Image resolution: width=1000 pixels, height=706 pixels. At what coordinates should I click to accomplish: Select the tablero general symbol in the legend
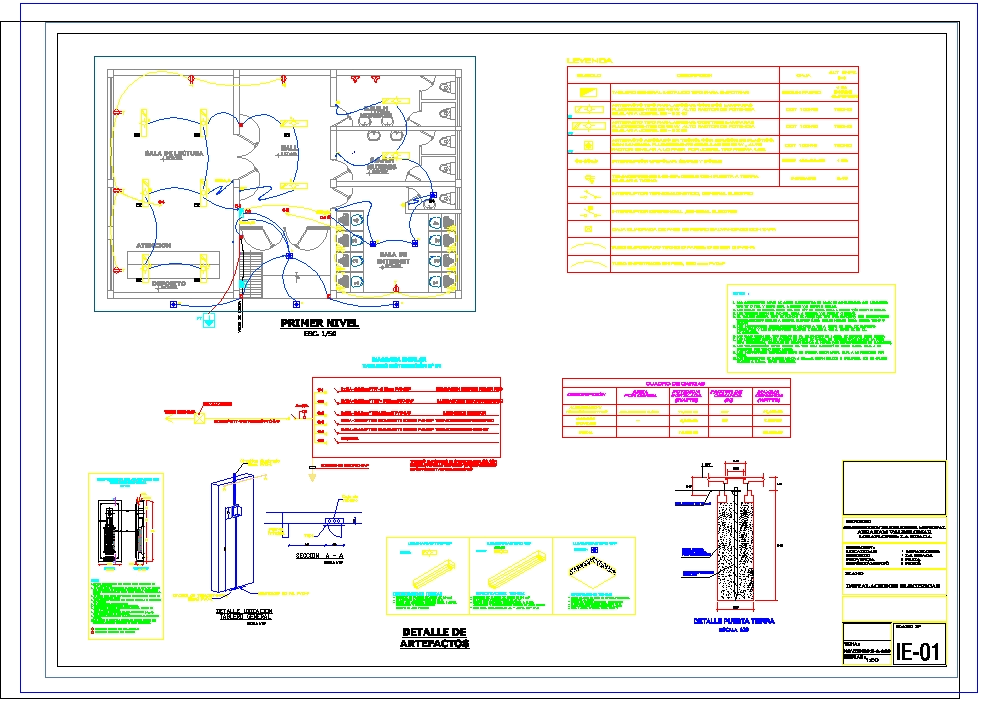point(589,92)
